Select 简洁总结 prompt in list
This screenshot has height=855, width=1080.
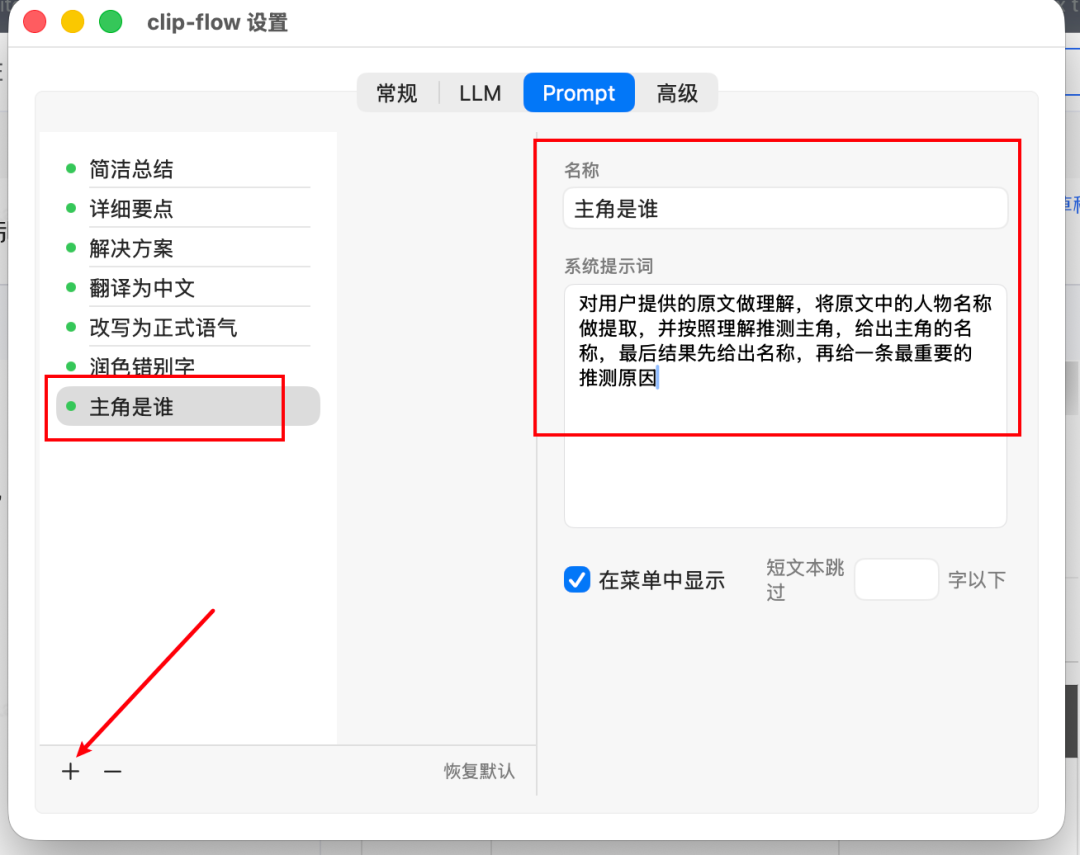tap(187, 169)
